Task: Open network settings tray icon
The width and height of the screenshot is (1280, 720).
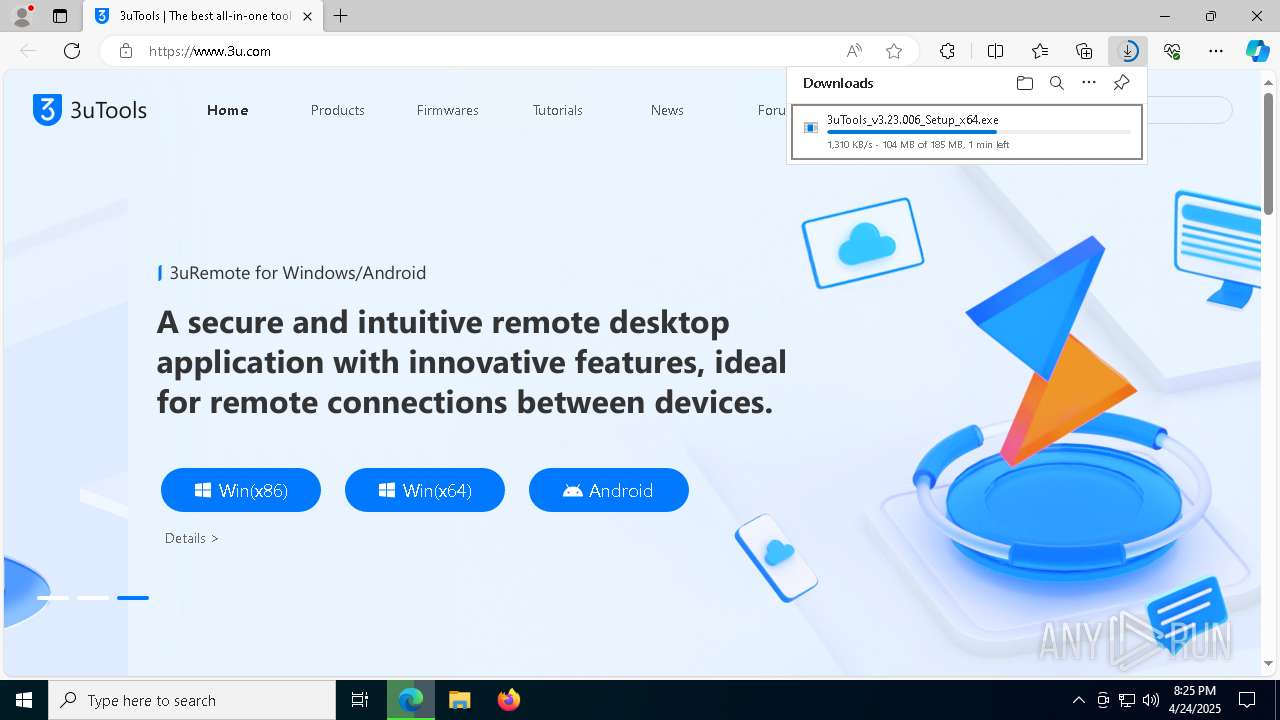Action: [1127, 700]
